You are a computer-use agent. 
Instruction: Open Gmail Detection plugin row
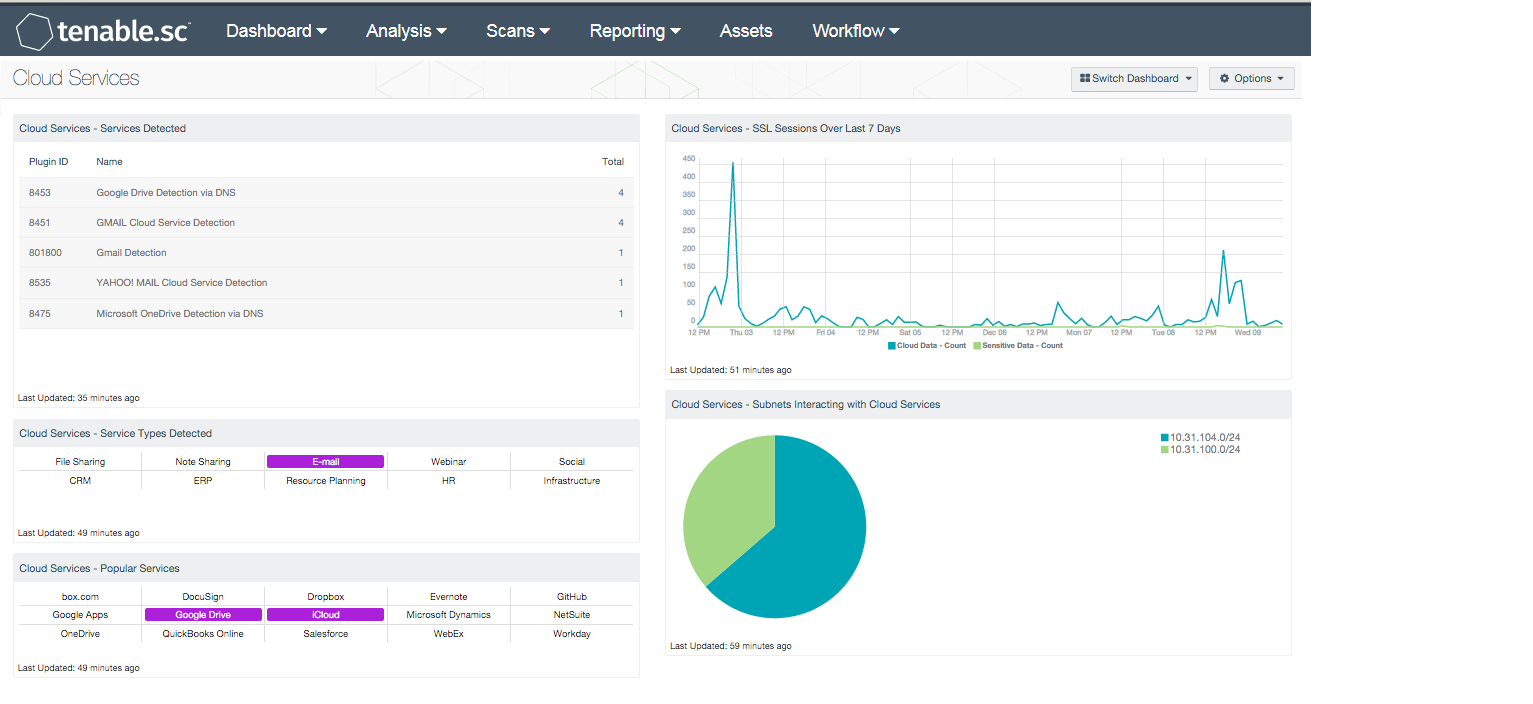point(326,252)
